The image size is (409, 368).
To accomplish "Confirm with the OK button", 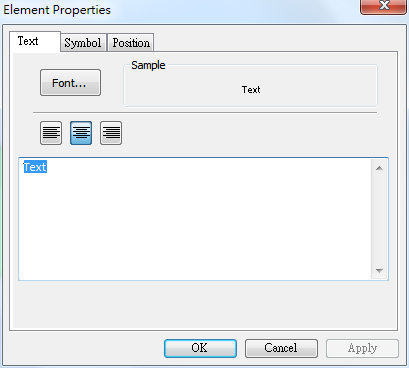I will (200, 348).
